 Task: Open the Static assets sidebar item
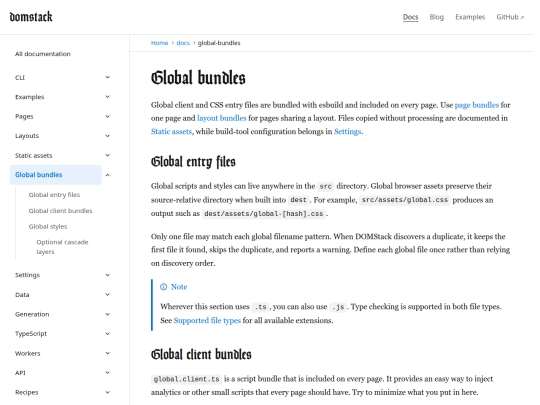click(x=33, y=155)
